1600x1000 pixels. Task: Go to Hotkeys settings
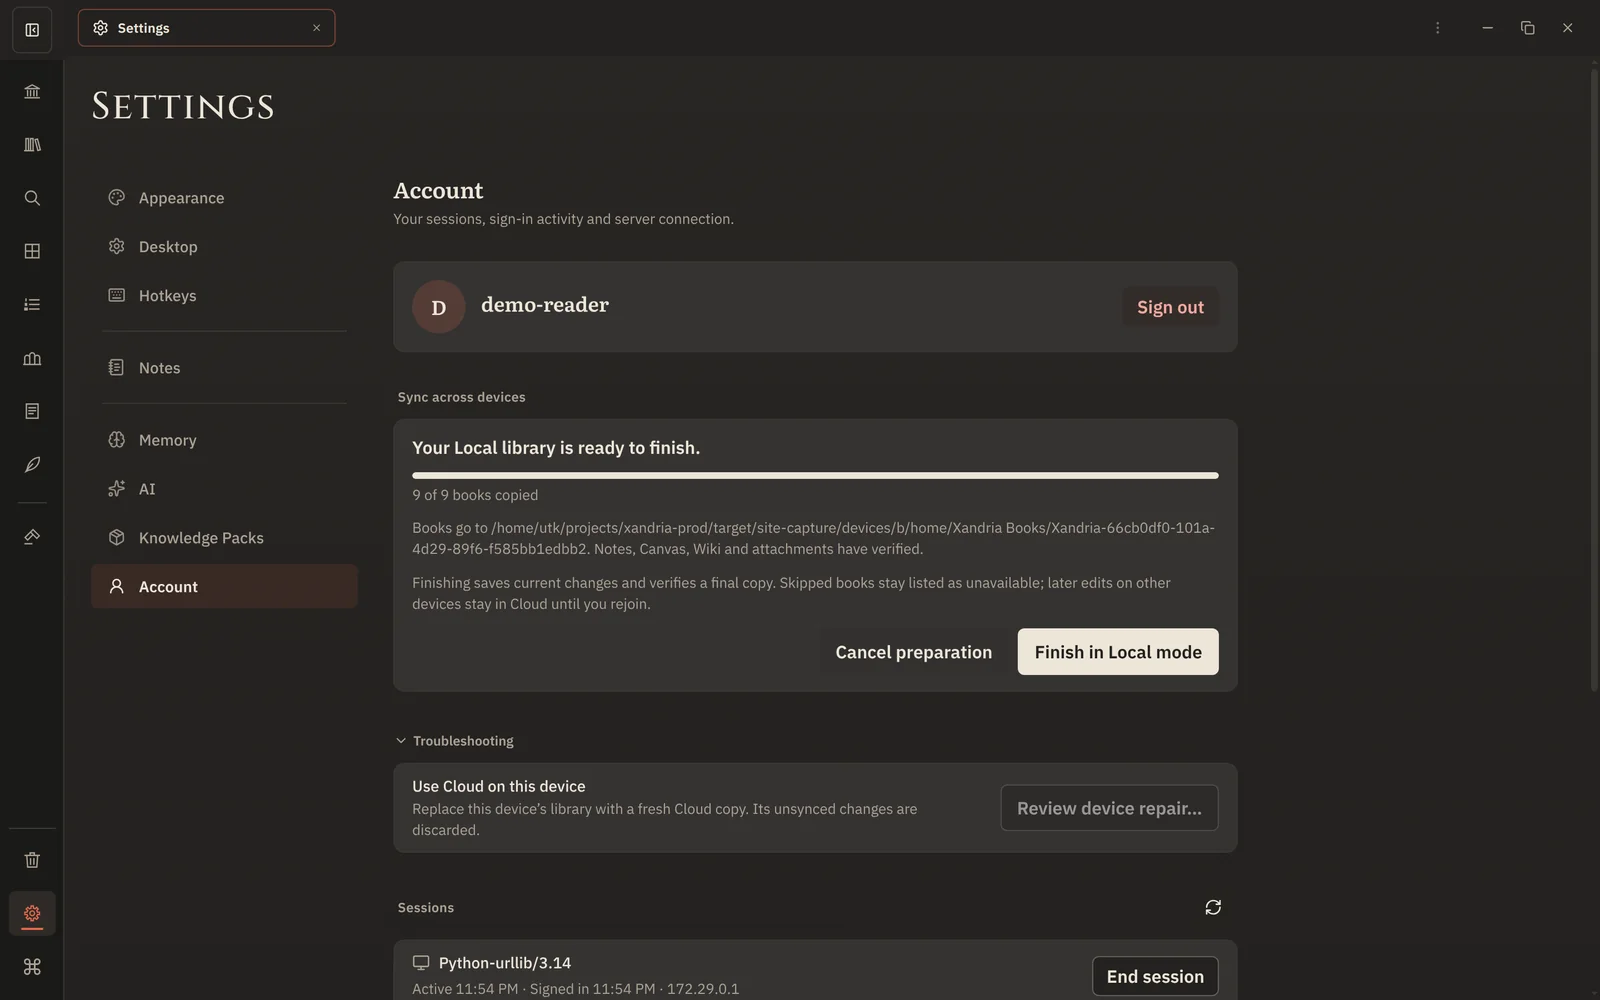[x=224, y=296]
